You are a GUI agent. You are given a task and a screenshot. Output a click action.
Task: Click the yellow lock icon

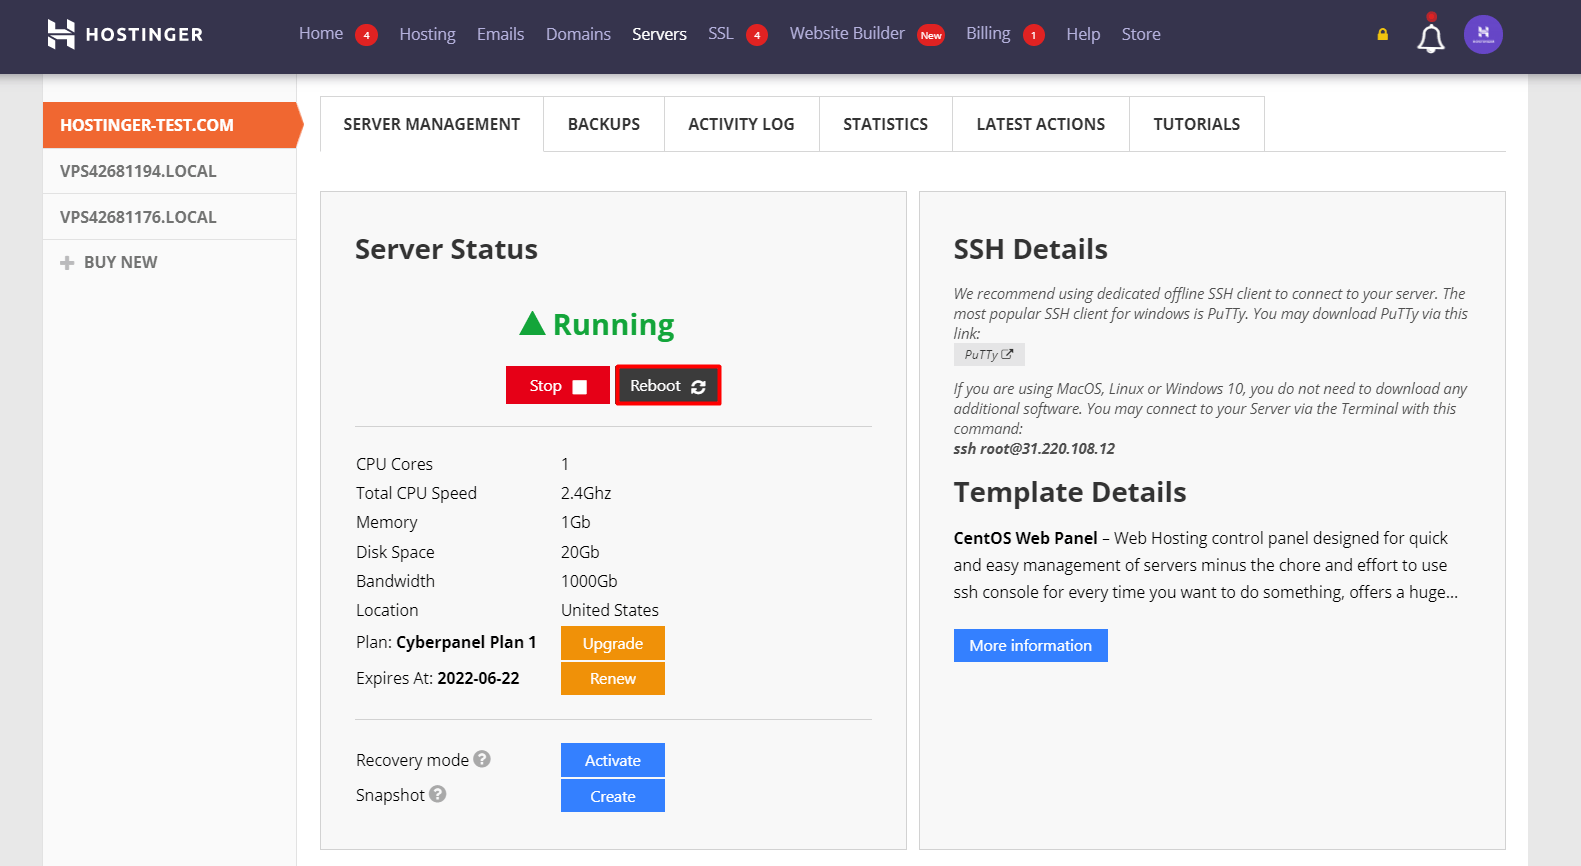[x=1383, y=34]
